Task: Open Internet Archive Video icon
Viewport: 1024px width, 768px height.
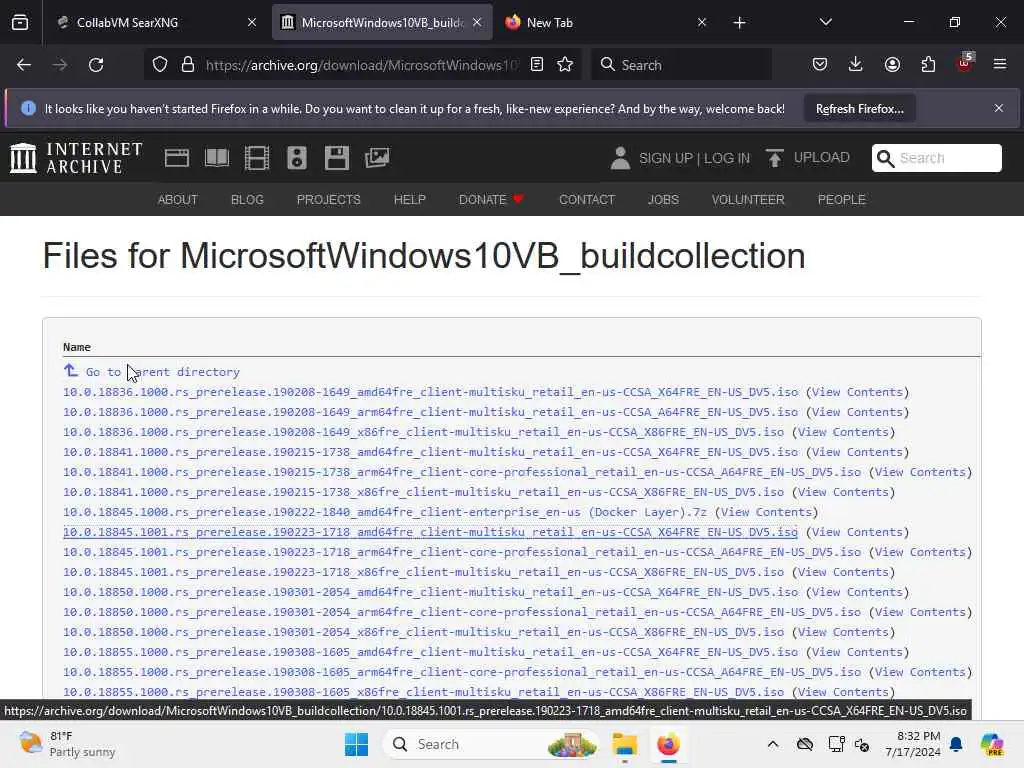Action: tap(257, 158)
